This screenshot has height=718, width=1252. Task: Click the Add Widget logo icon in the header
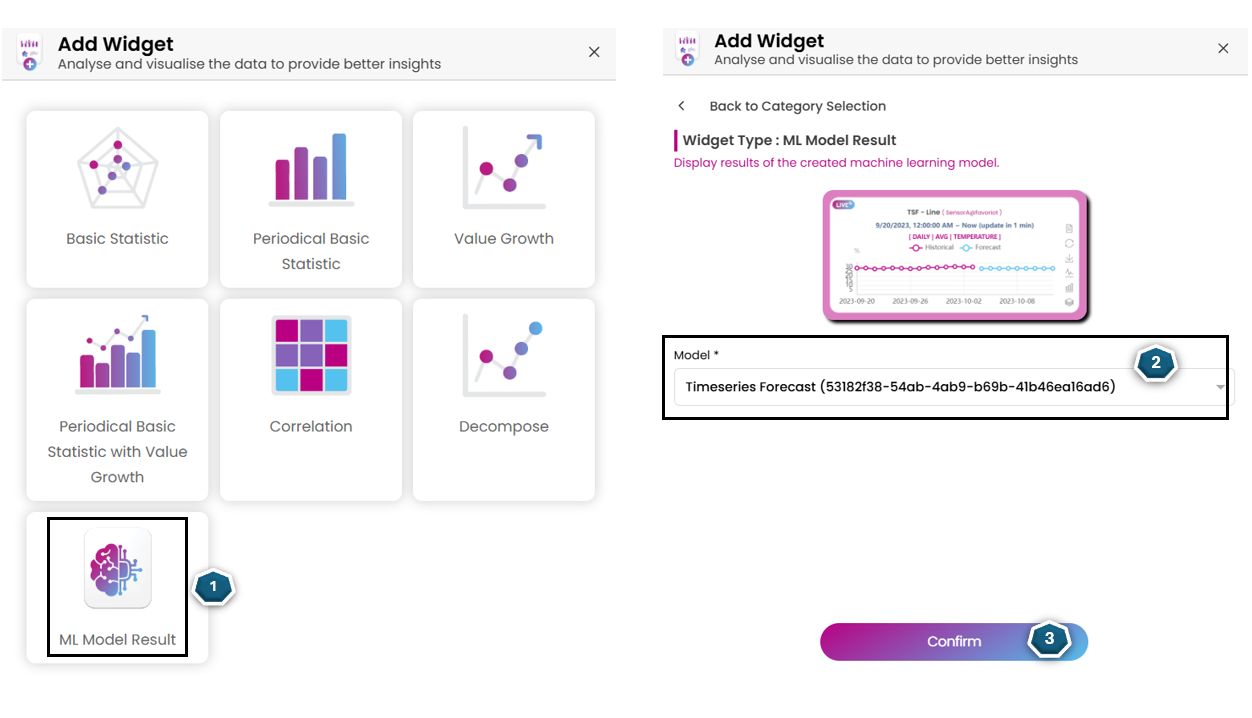coord(687,48)
